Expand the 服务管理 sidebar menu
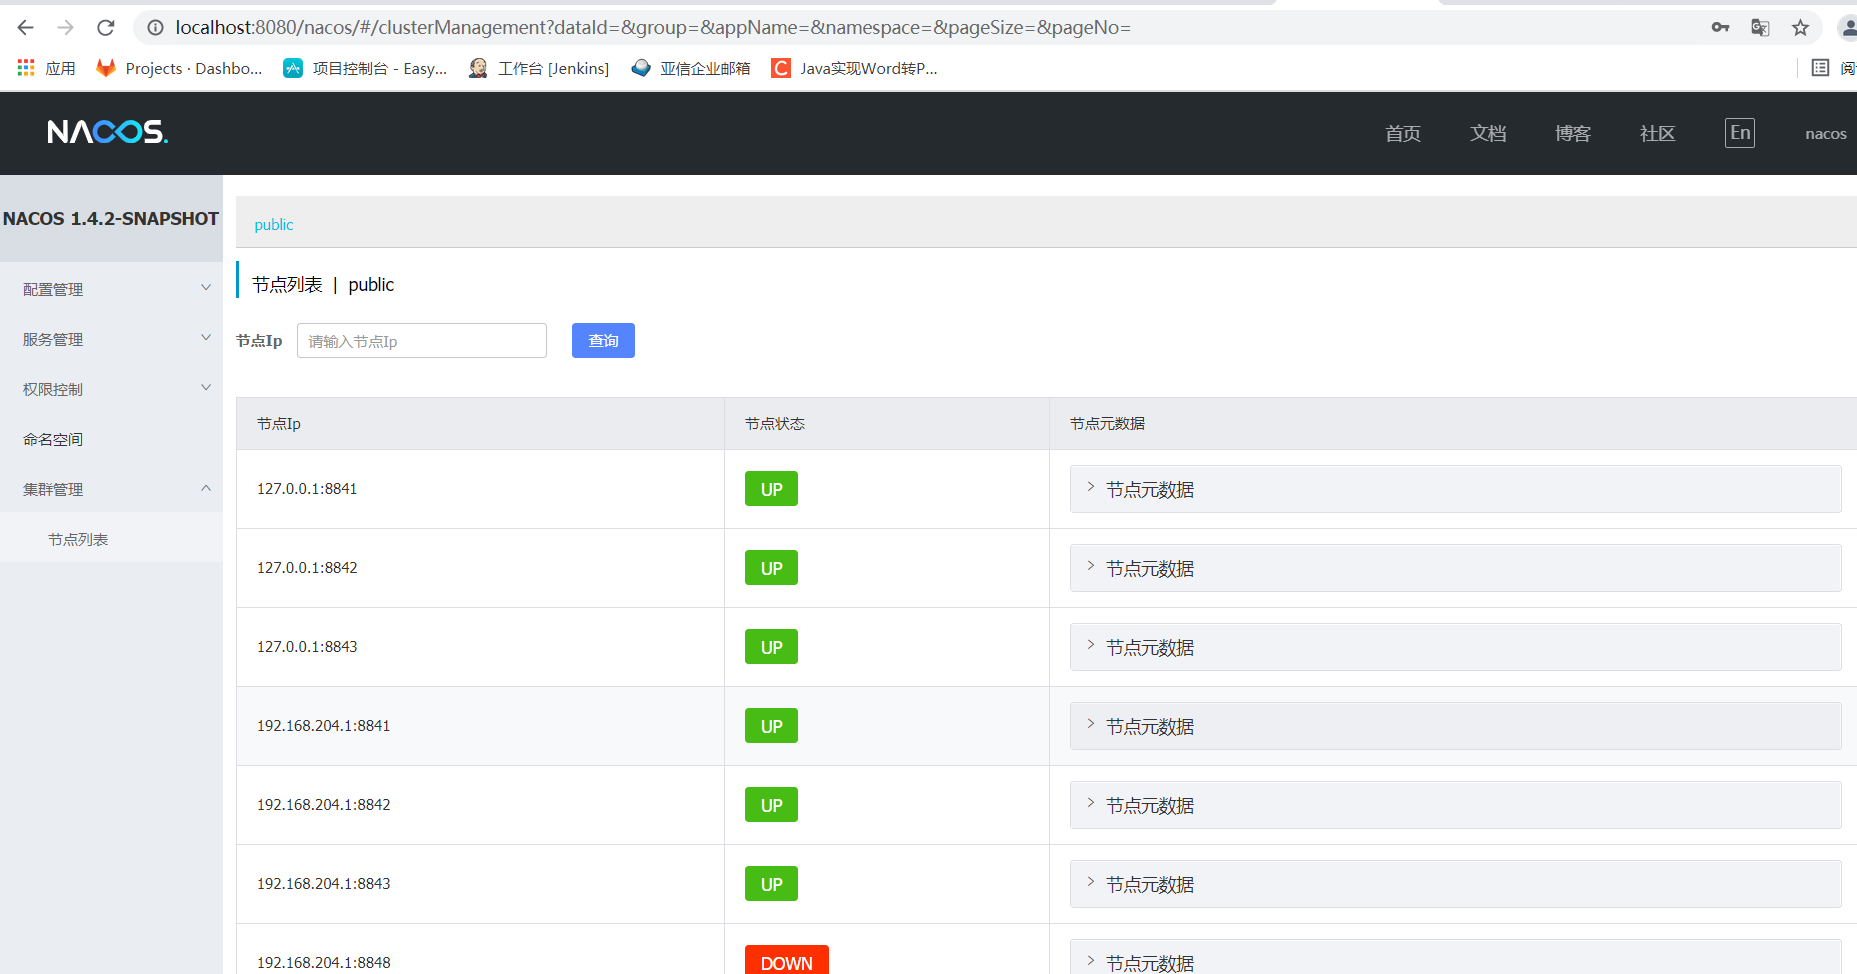1857x974 pixels. [111, 339]
